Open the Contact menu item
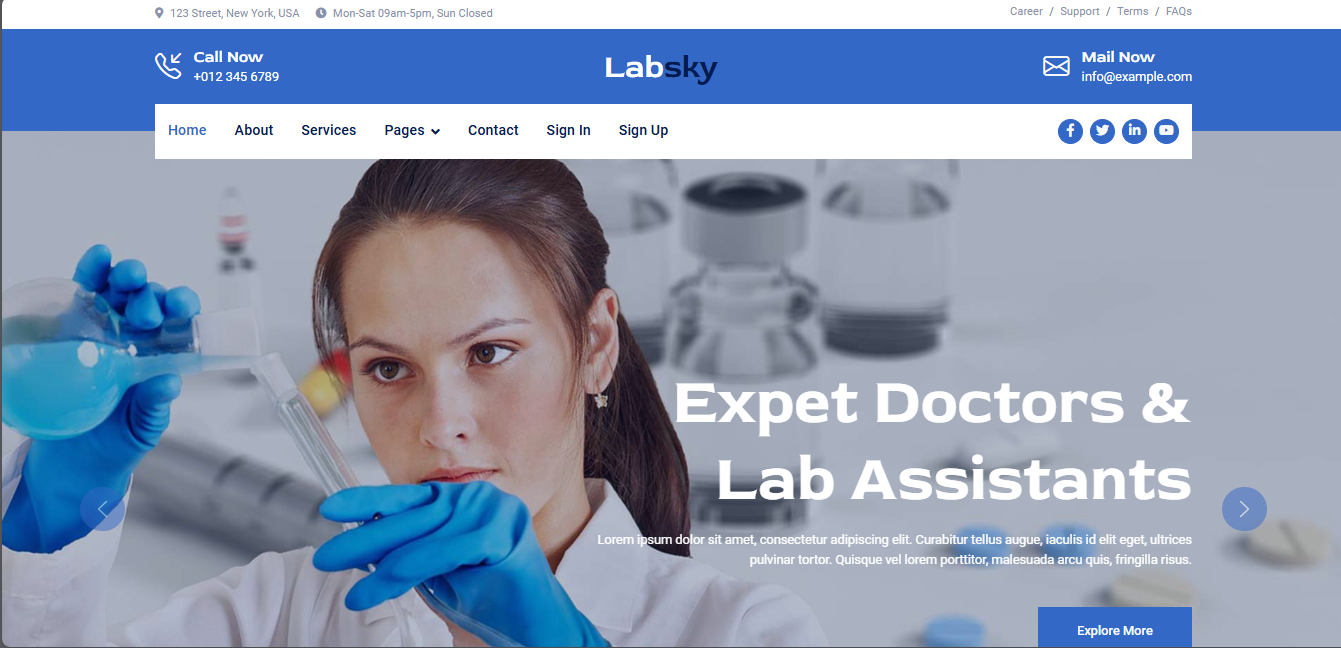The image size is (1341, 648). pos(493,130)
